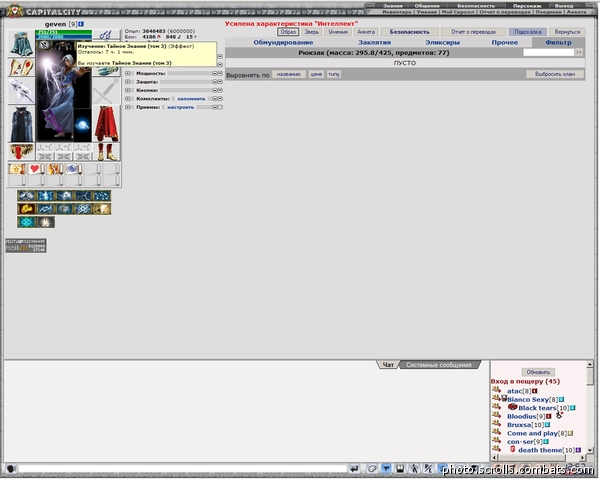Click the bracers slot with red gems
The image size is (600, 480).
(x=21, y=67)
